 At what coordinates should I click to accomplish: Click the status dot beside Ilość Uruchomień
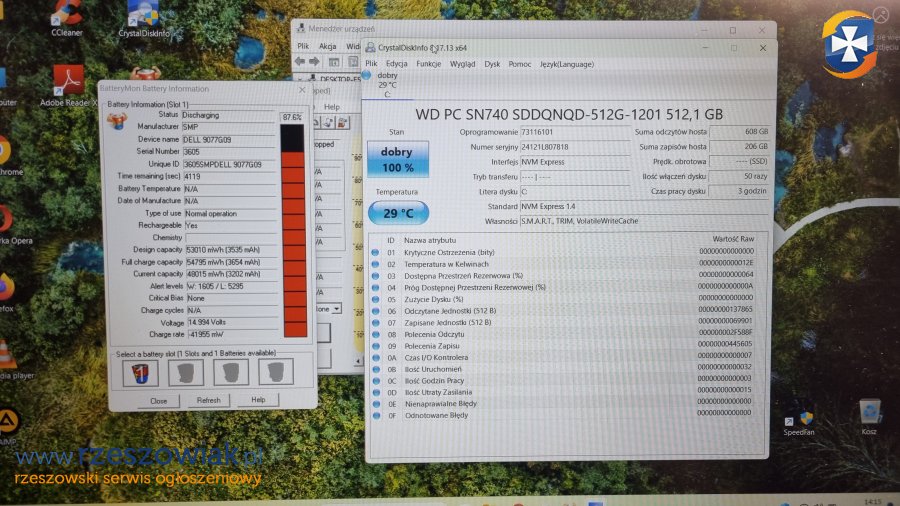click(376, 369)
